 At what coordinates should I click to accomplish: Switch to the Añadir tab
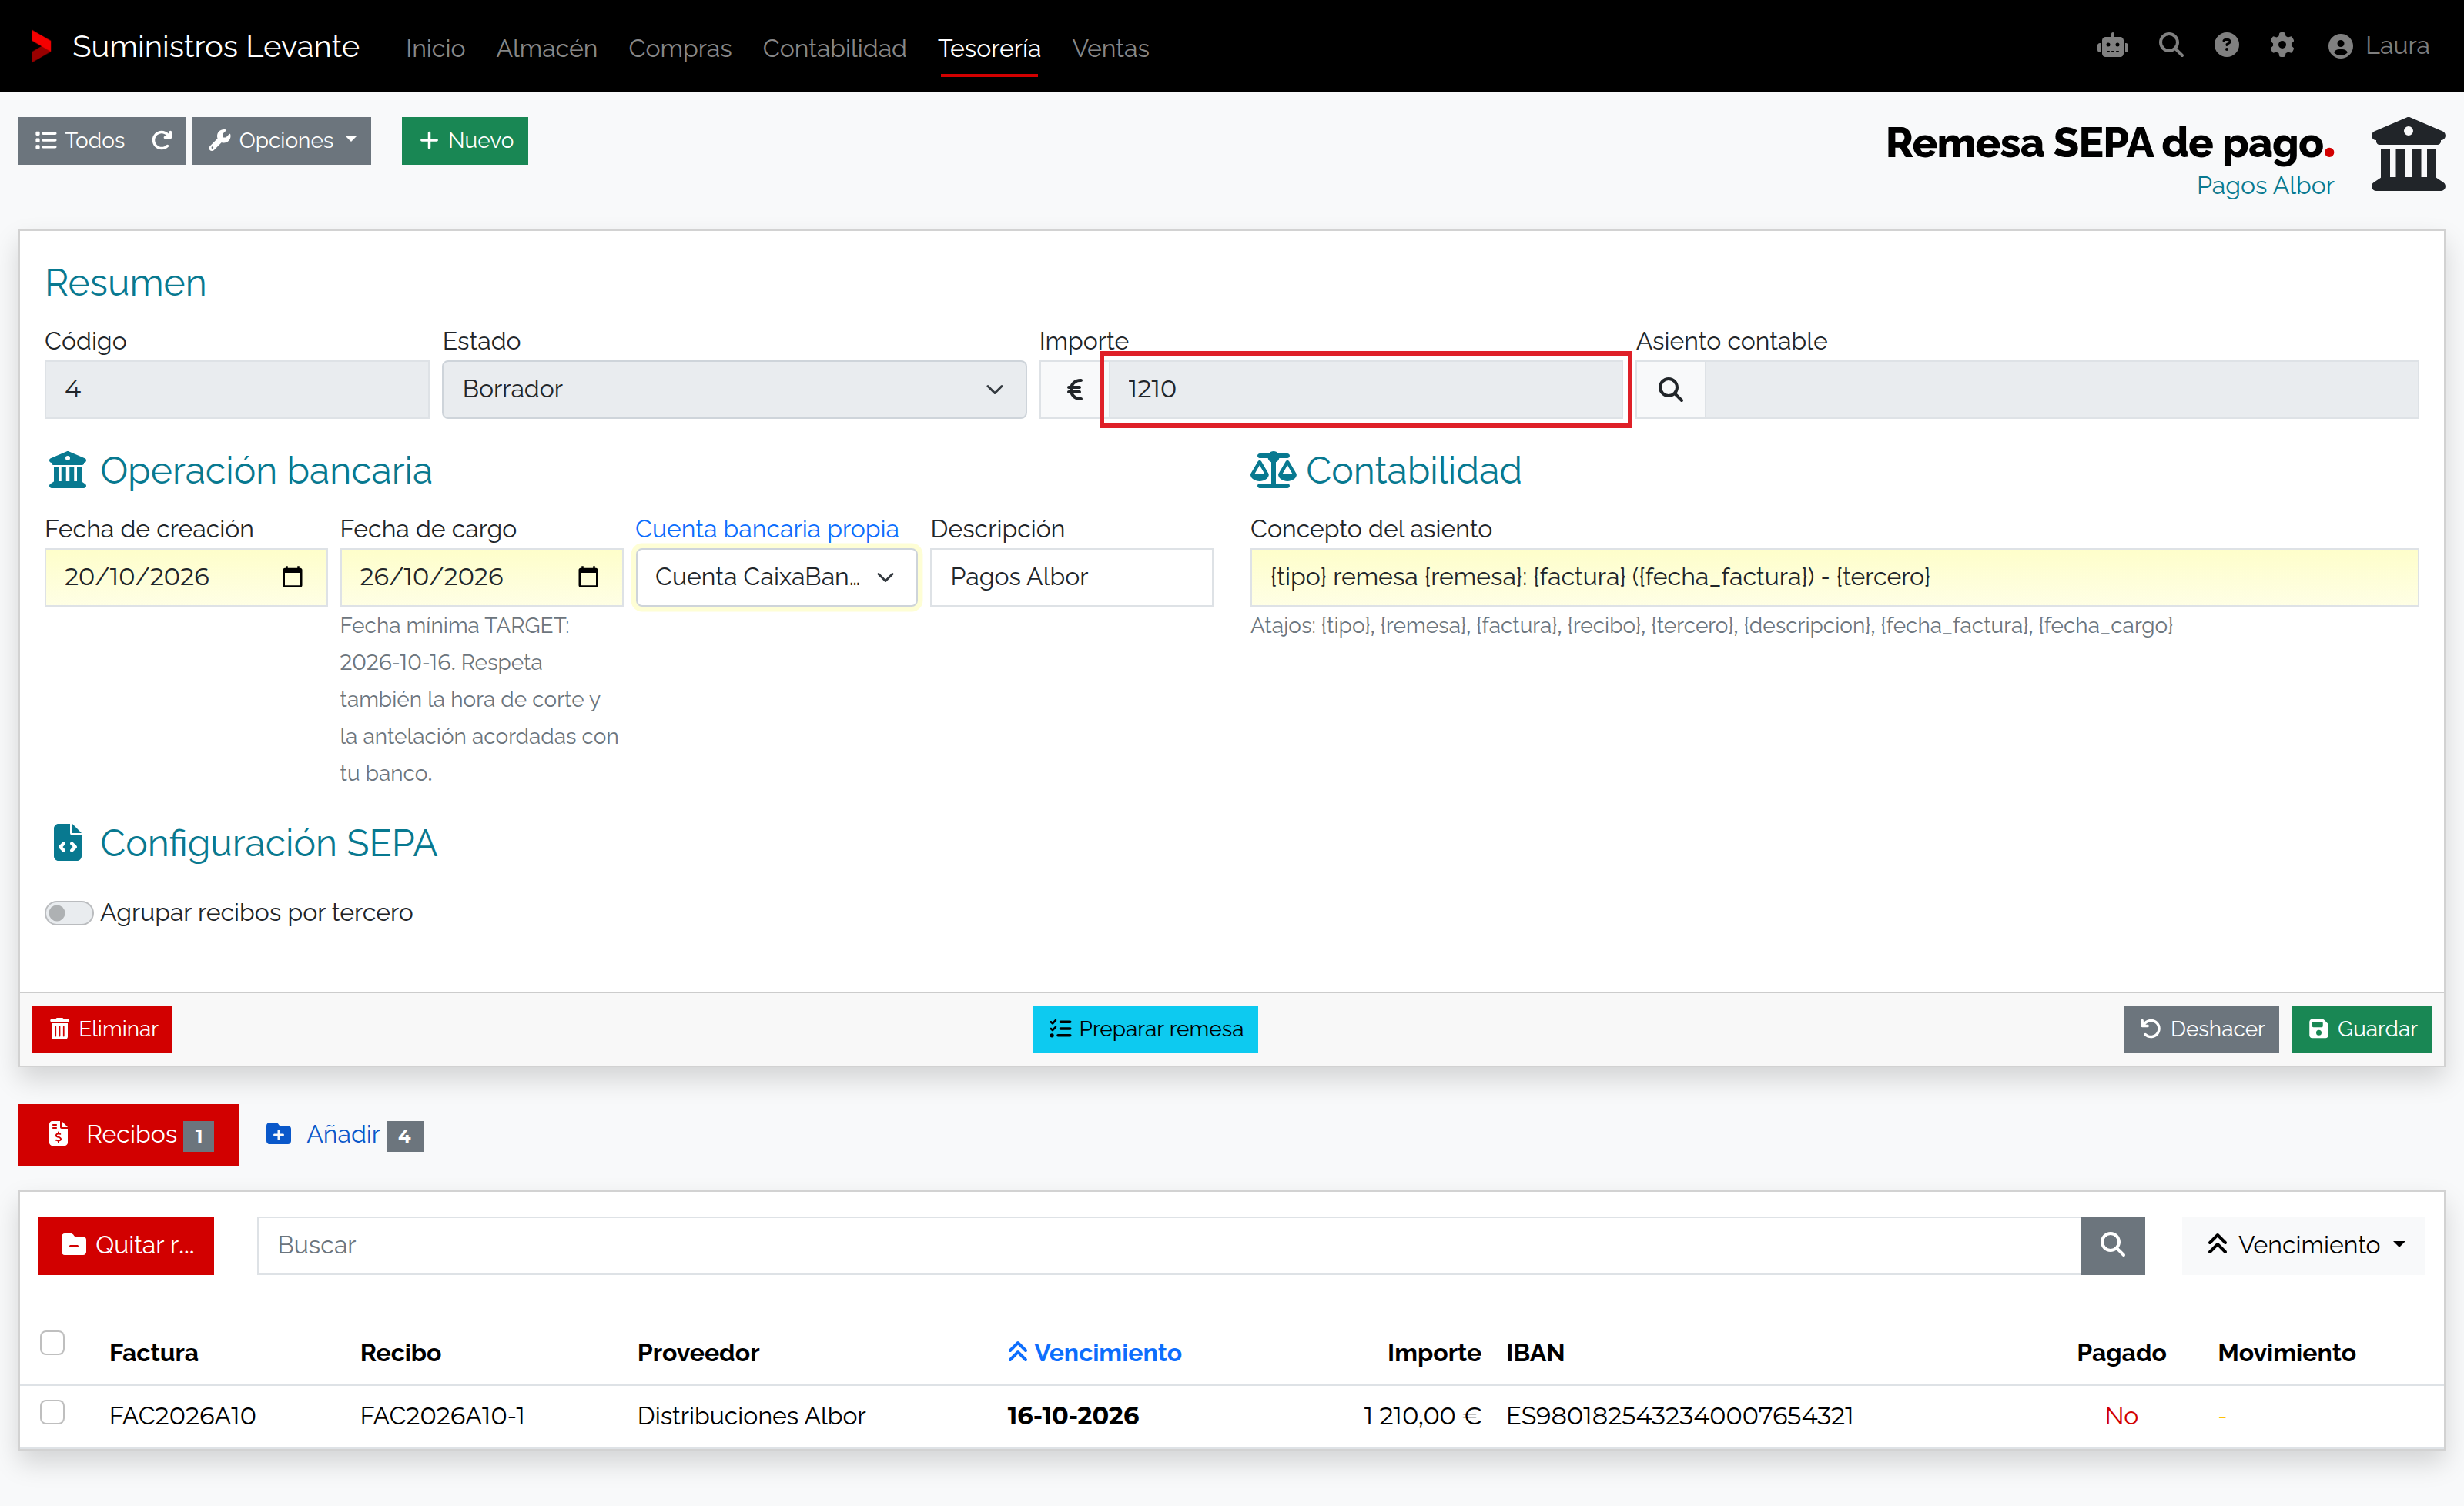[343, 1134]
